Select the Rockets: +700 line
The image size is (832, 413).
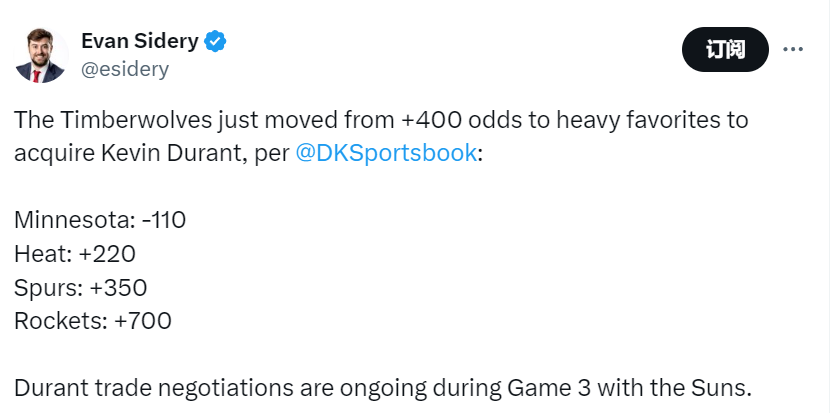[93, 321]
